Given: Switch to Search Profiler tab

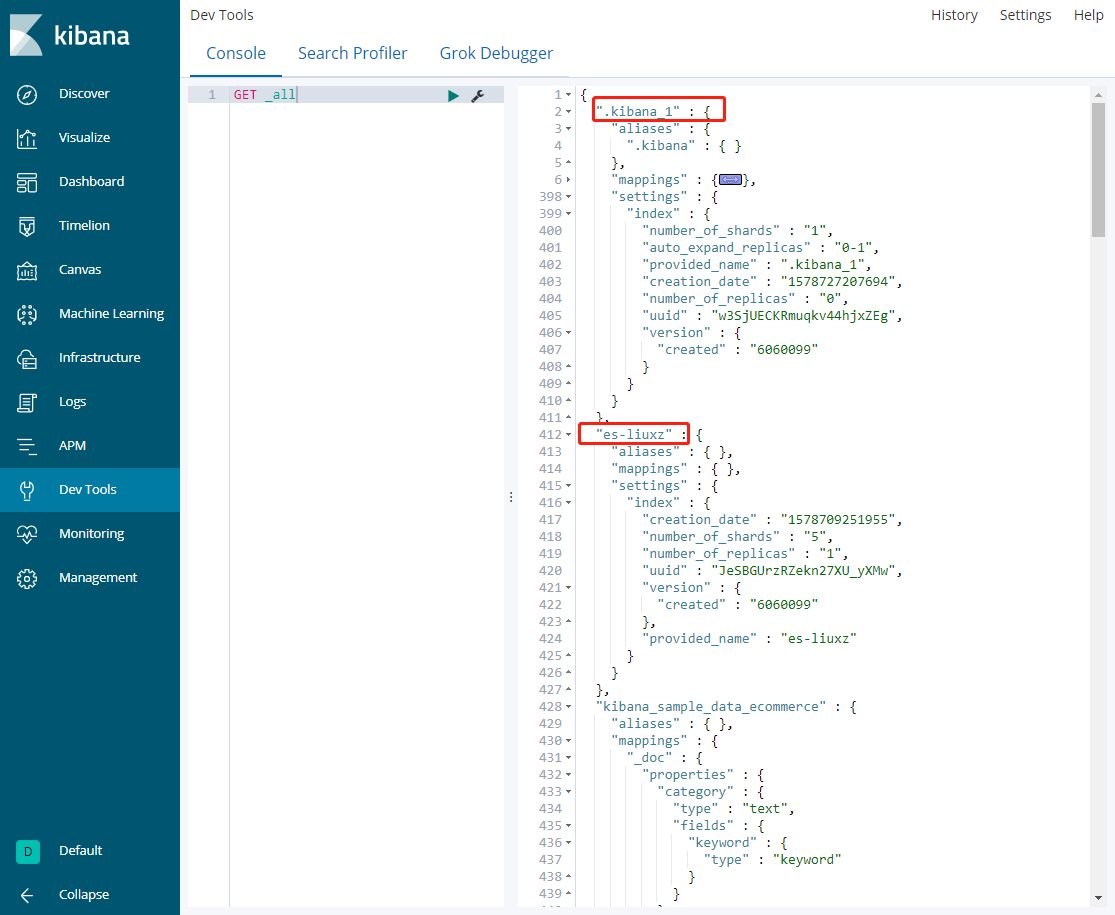Looking at the screenshot, I should pos(353,53).
